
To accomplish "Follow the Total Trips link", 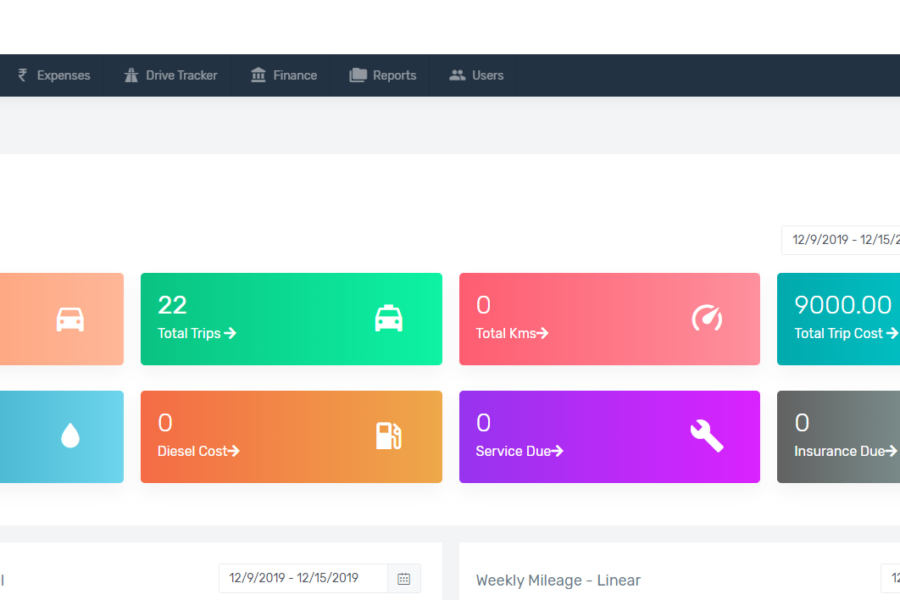I will pyautogui.click(x=197, y=333).
